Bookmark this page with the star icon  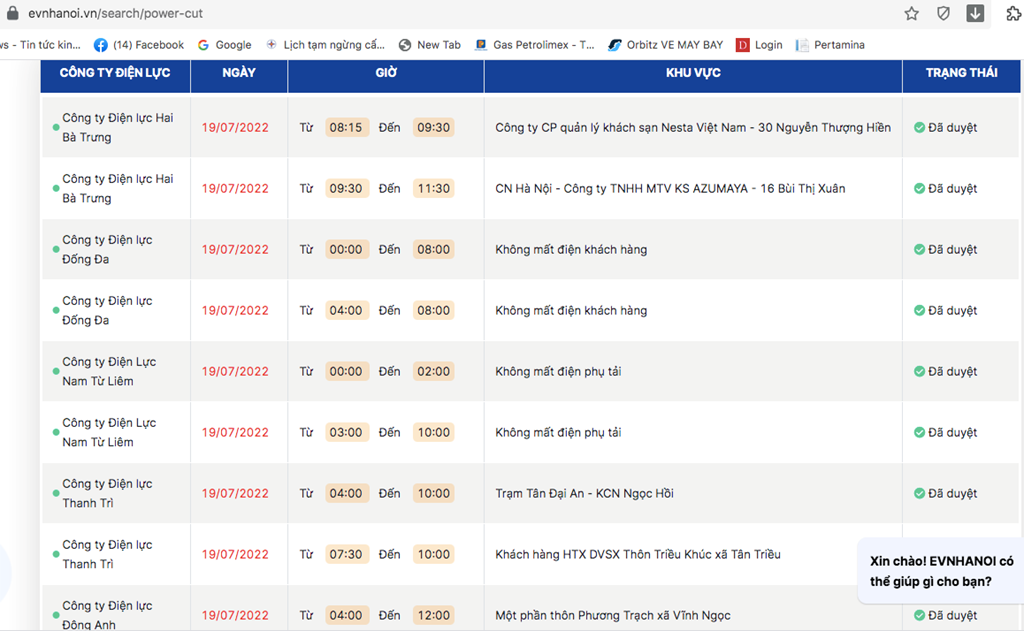pyautogui.click(x=912, y=14)
